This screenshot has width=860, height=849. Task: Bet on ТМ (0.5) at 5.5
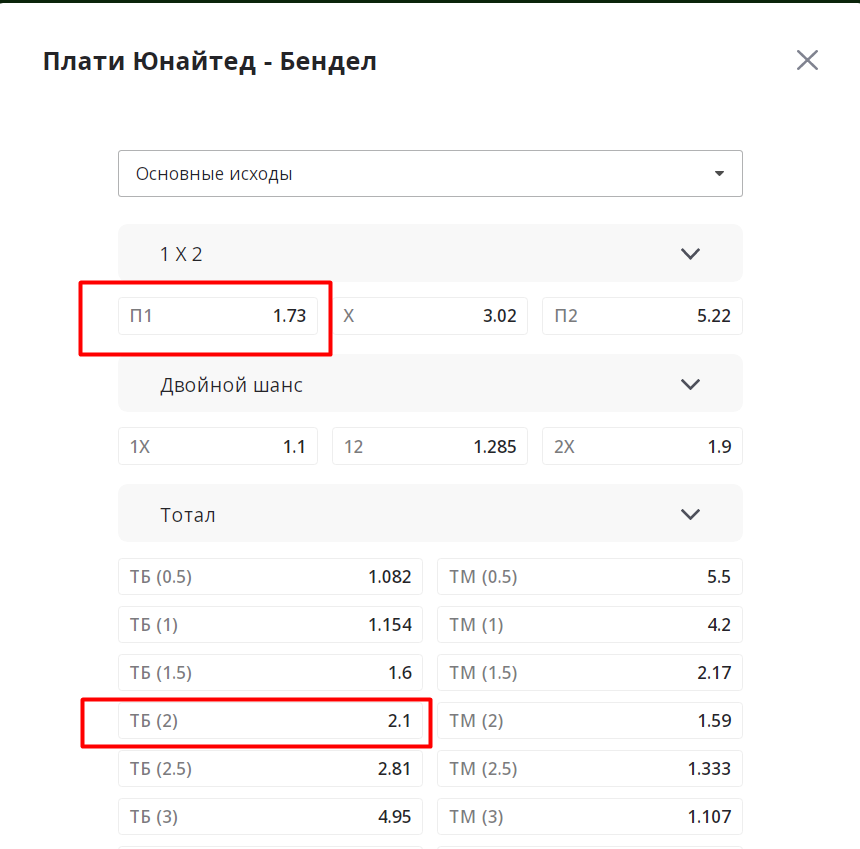click(590, 577)
